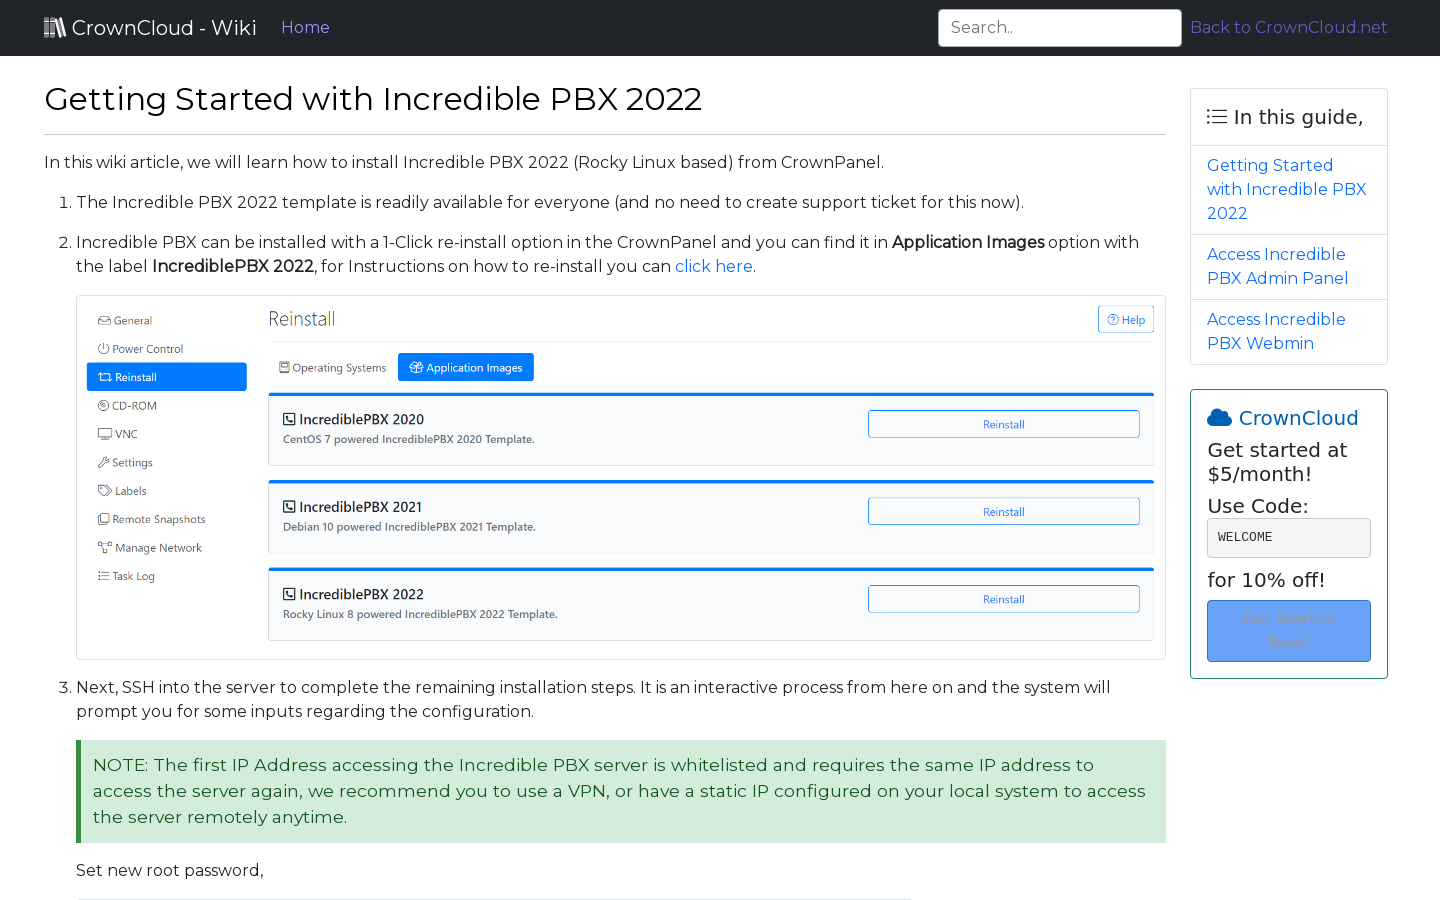Click the green NOTE callout about whitelisted IP

click(x=621, y=791)
